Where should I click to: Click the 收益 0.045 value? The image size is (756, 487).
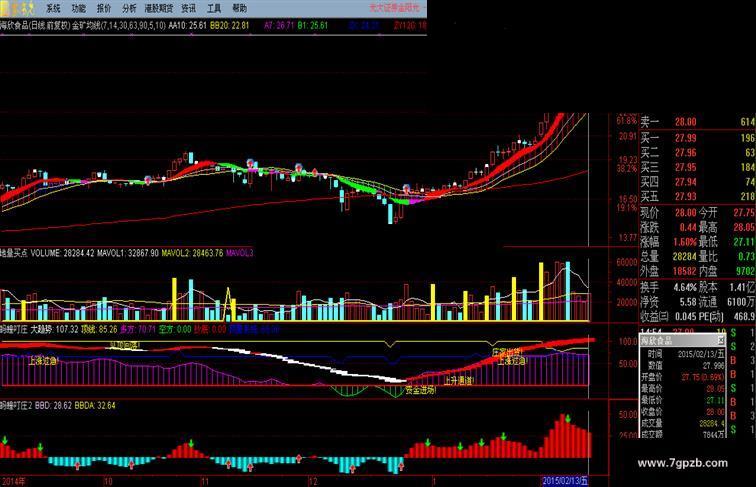[x=684, y=316]
